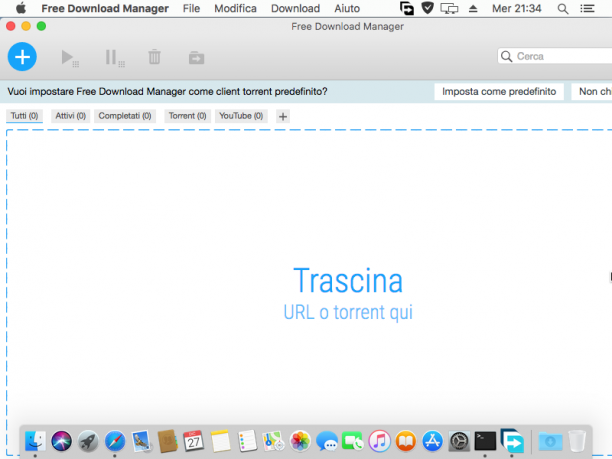Image resolution: width=612 pixels, height=459 pixels.
Task: Click the Trascina drop zone text
Action: pos(348,280)
